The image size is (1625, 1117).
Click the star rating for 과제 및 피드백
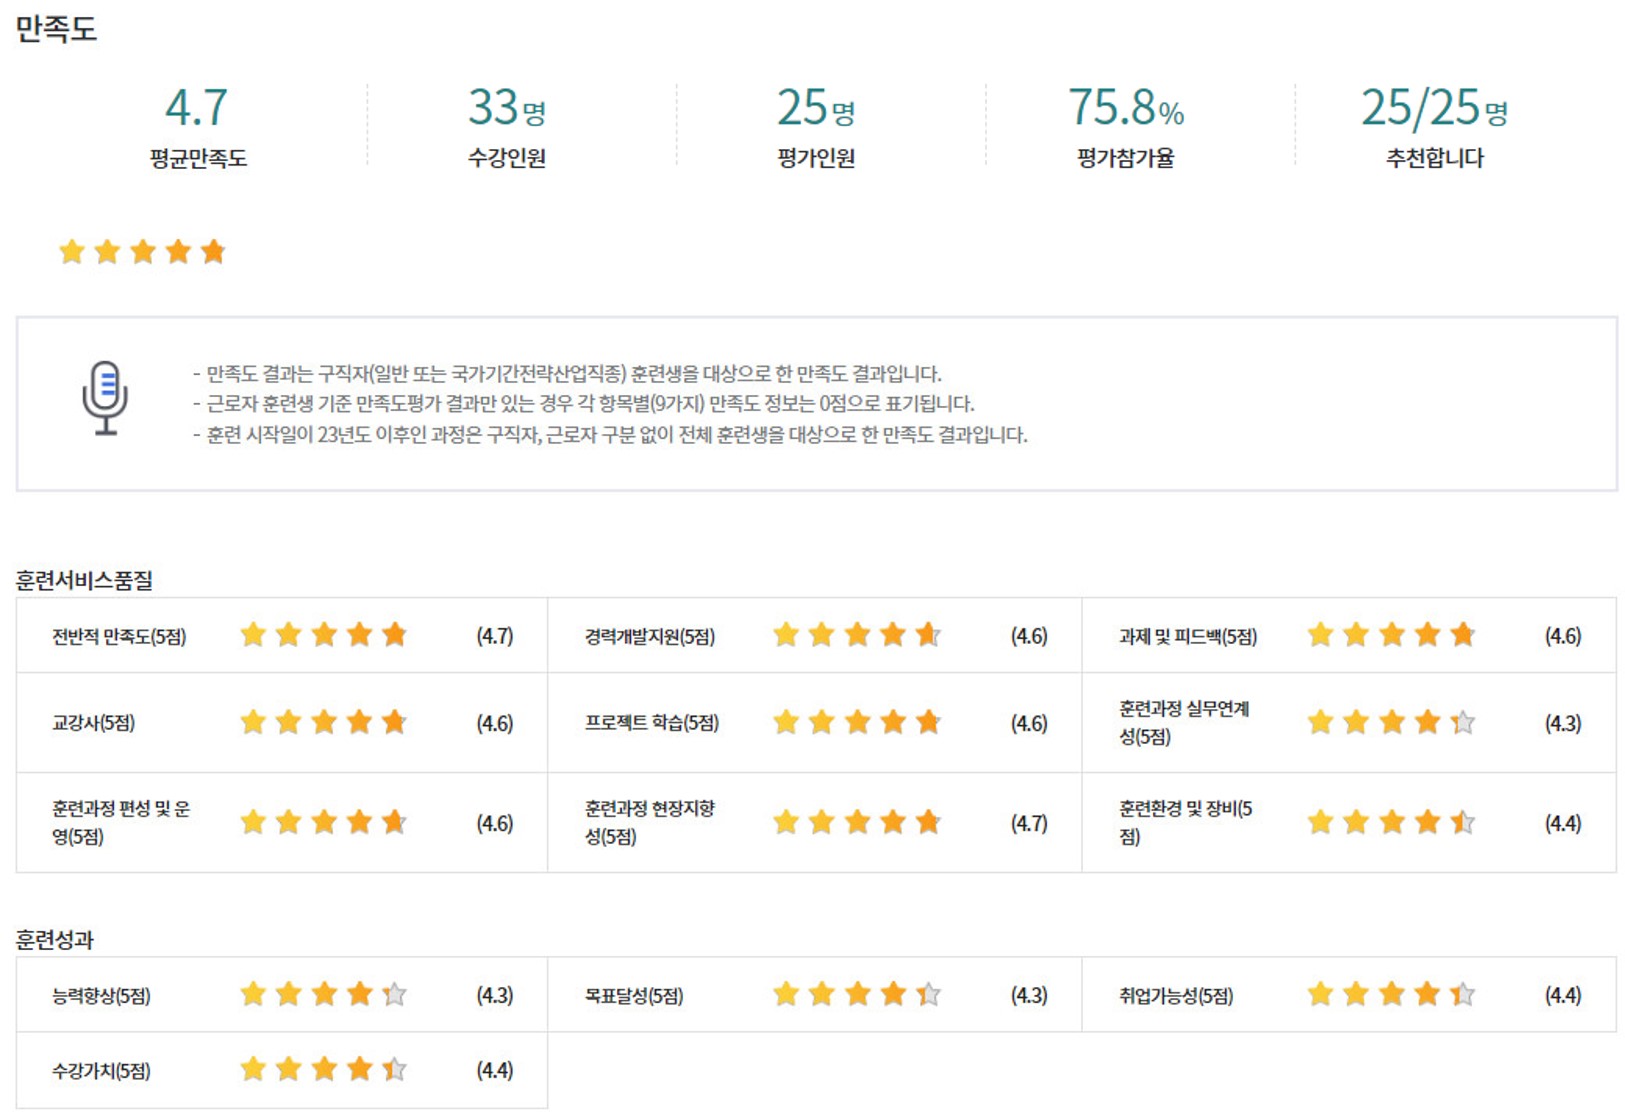click(x=1391, y=635)
